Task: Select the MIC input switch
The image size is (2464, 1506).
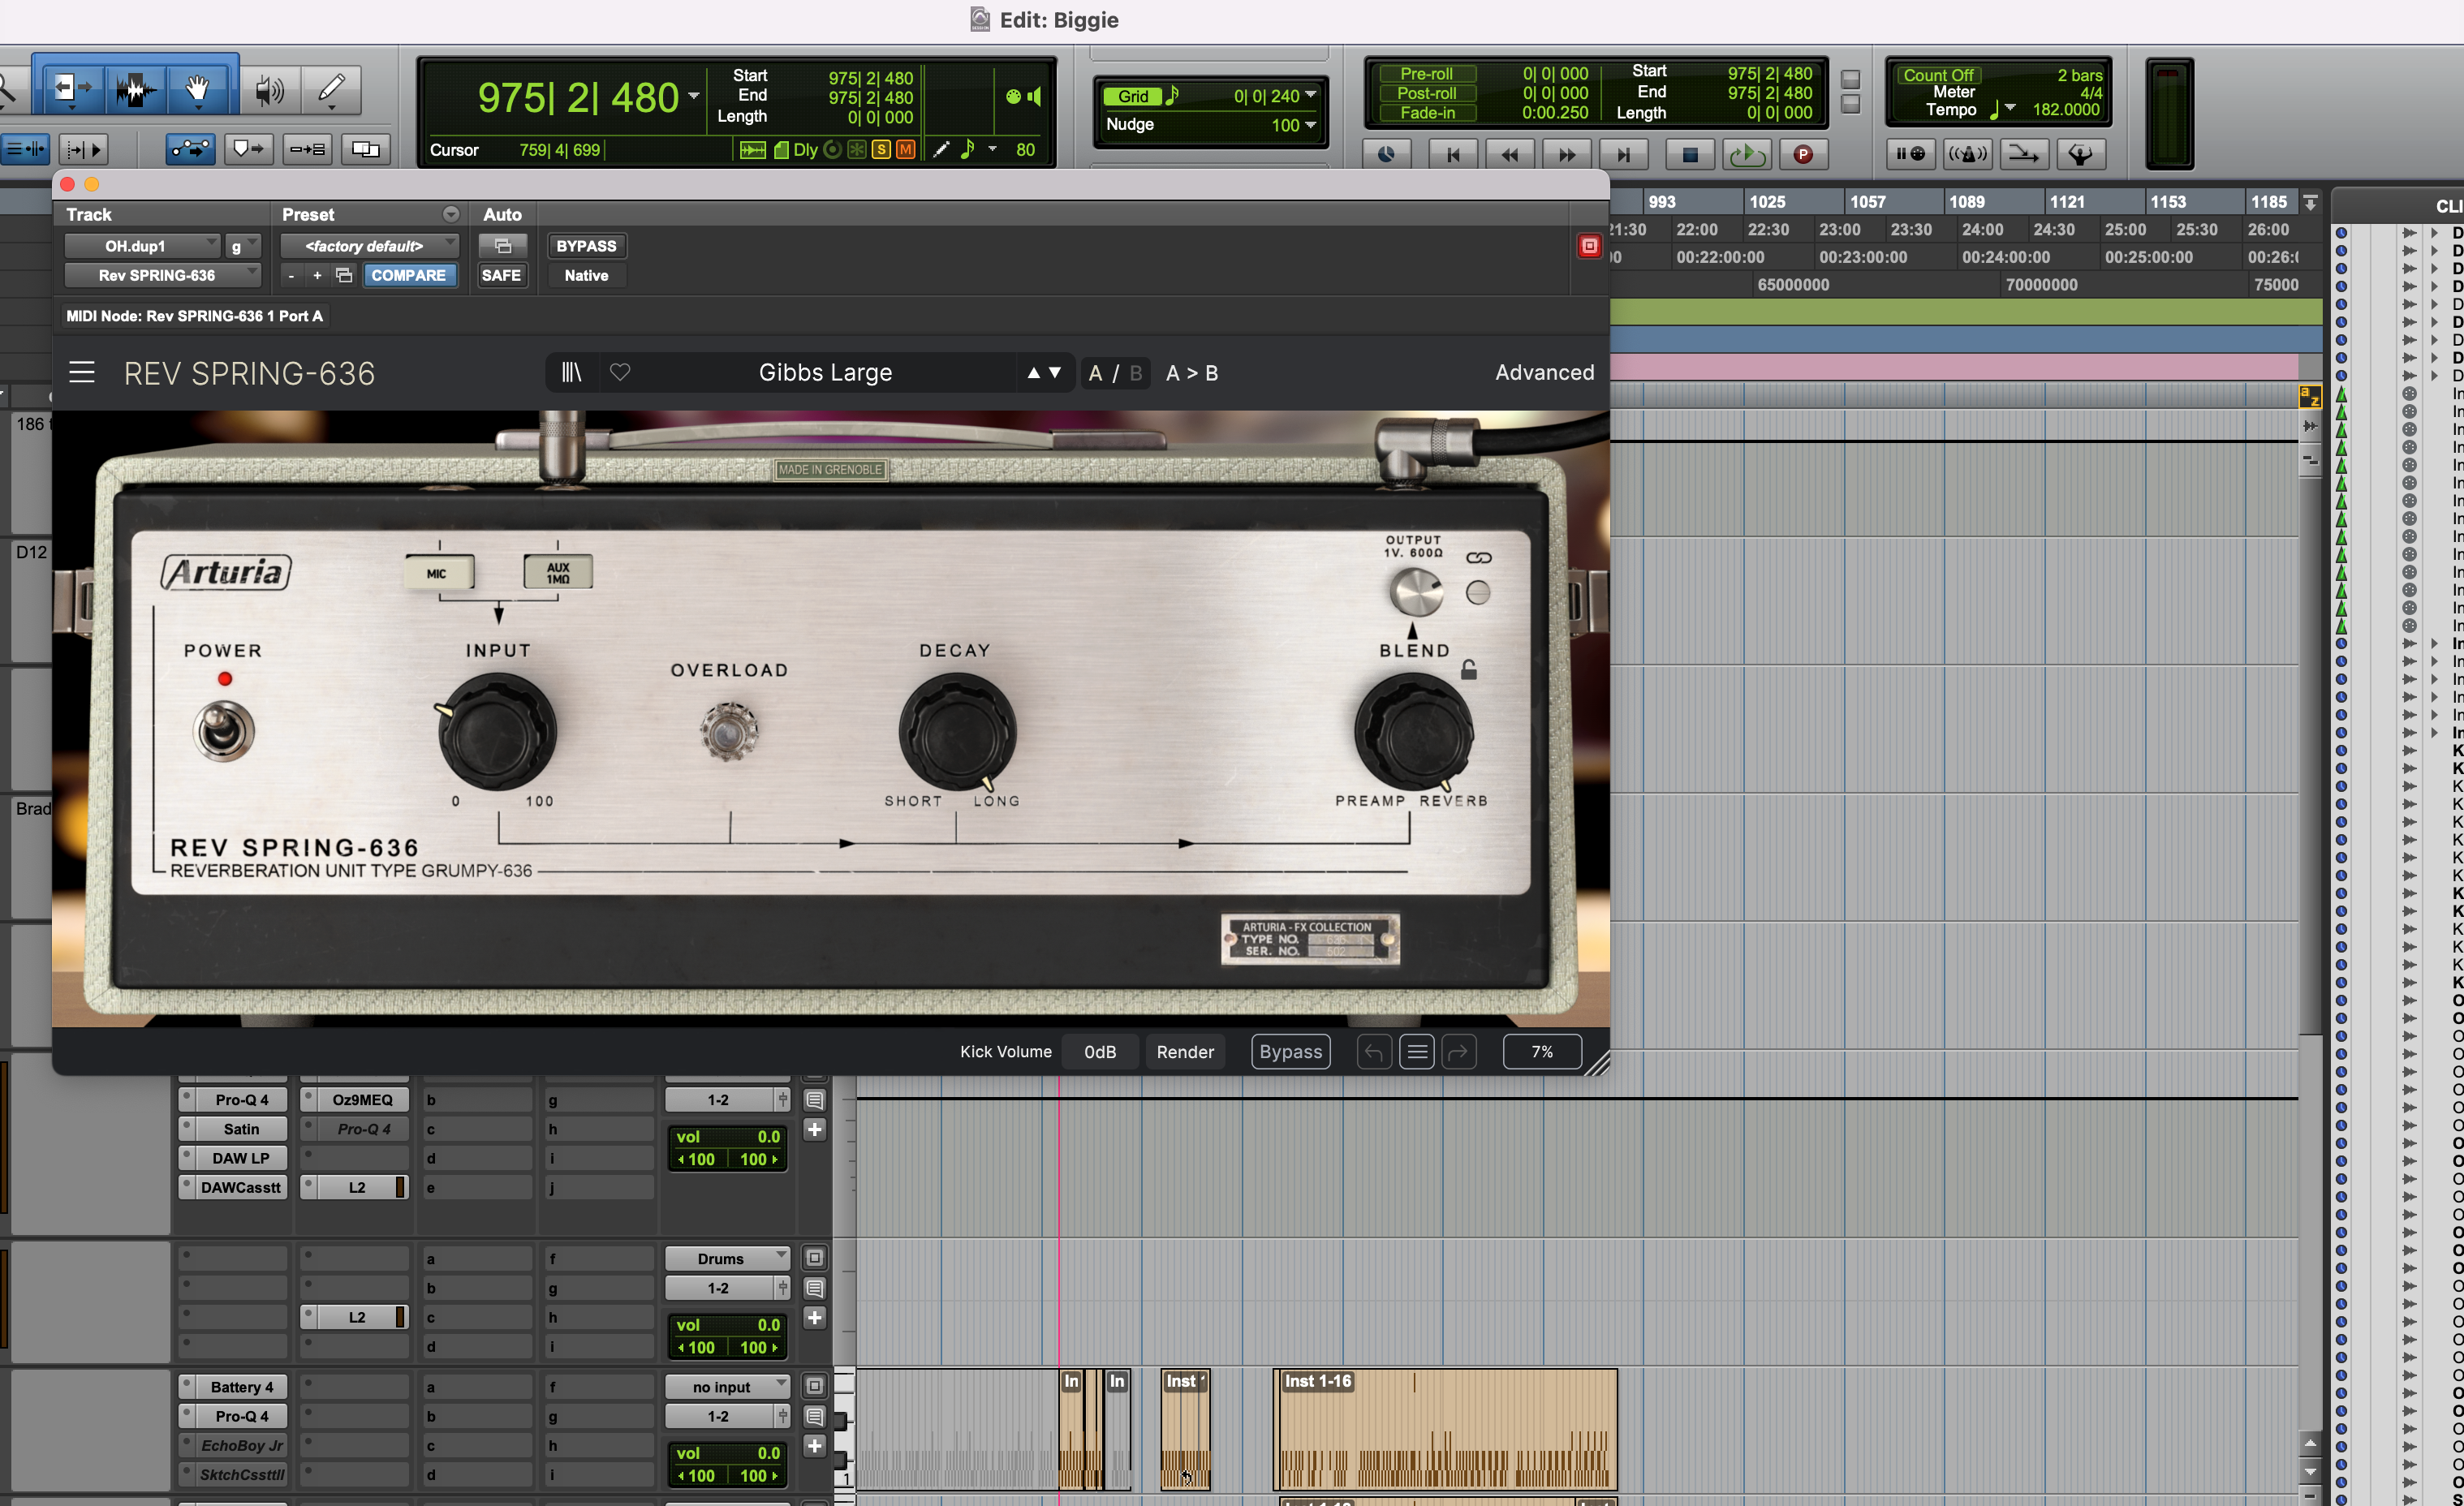Action: tap(438, 573)
